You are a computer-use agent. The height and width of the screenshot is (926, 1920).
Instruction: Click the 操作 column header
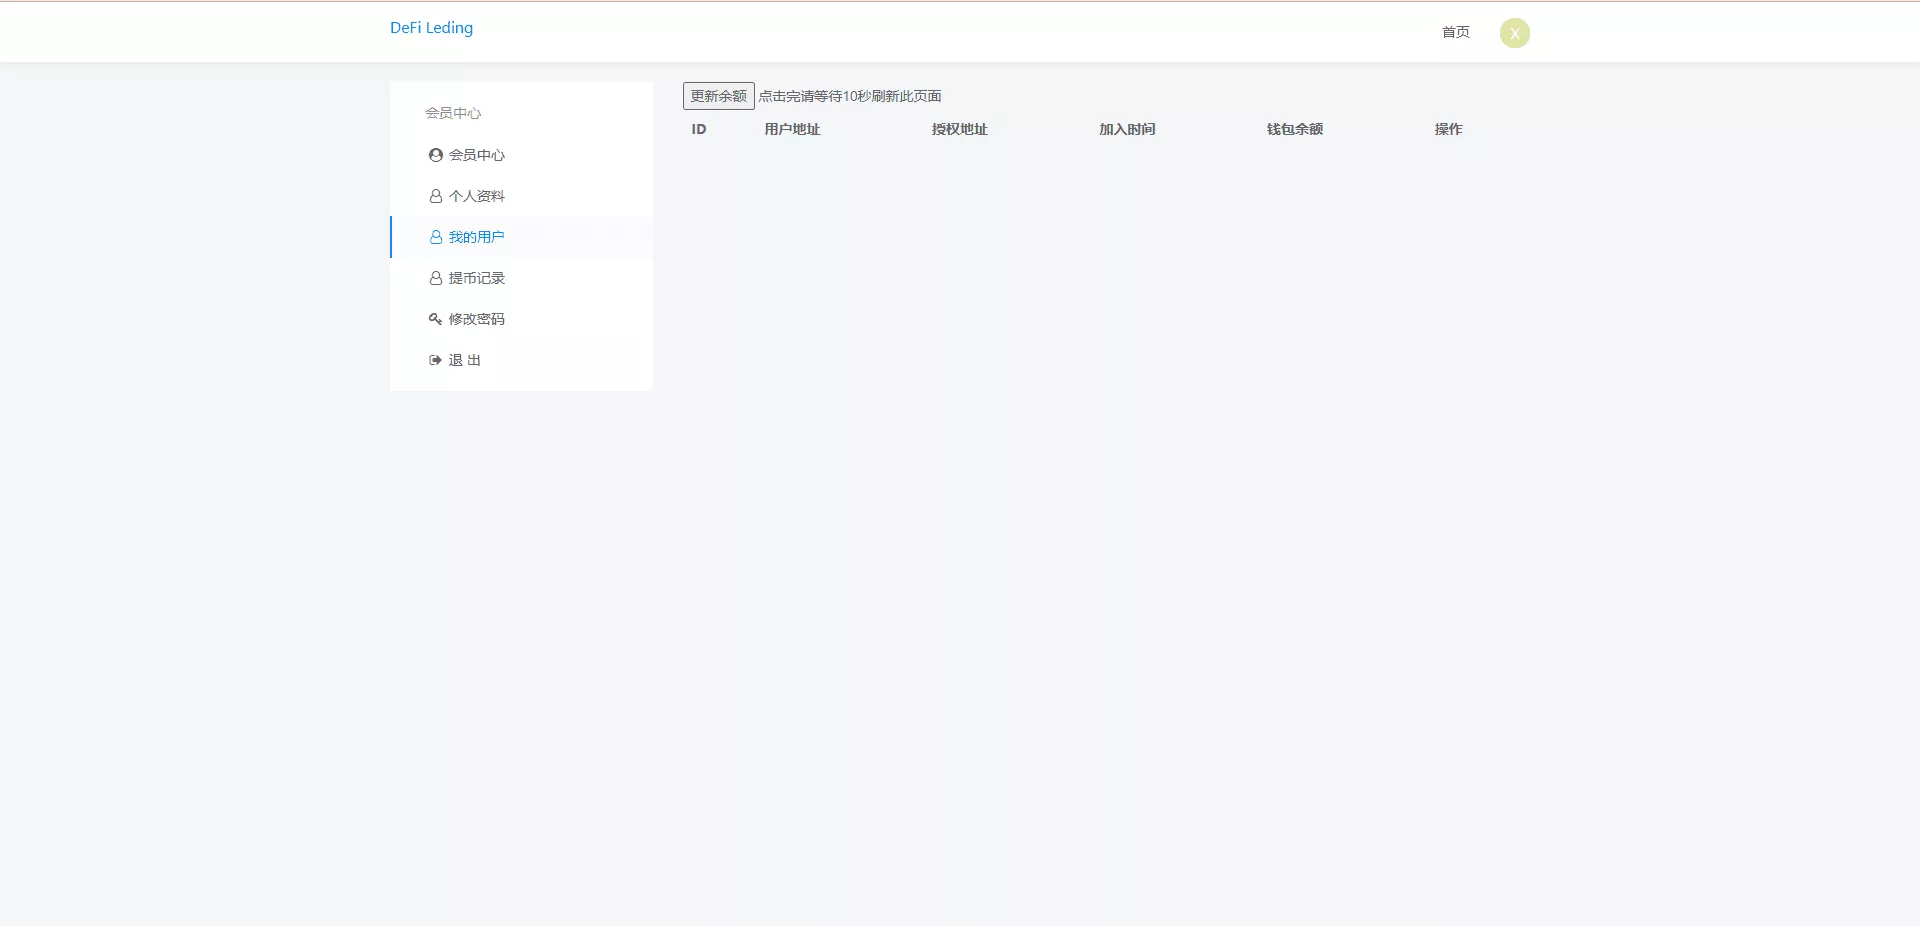click(x=1447, y=129)
